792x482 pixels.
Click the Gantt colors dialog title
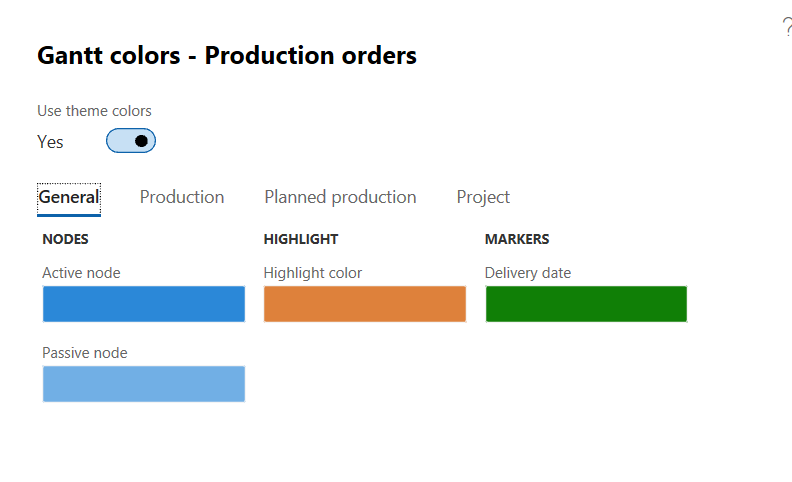click(x=227, y=55)
